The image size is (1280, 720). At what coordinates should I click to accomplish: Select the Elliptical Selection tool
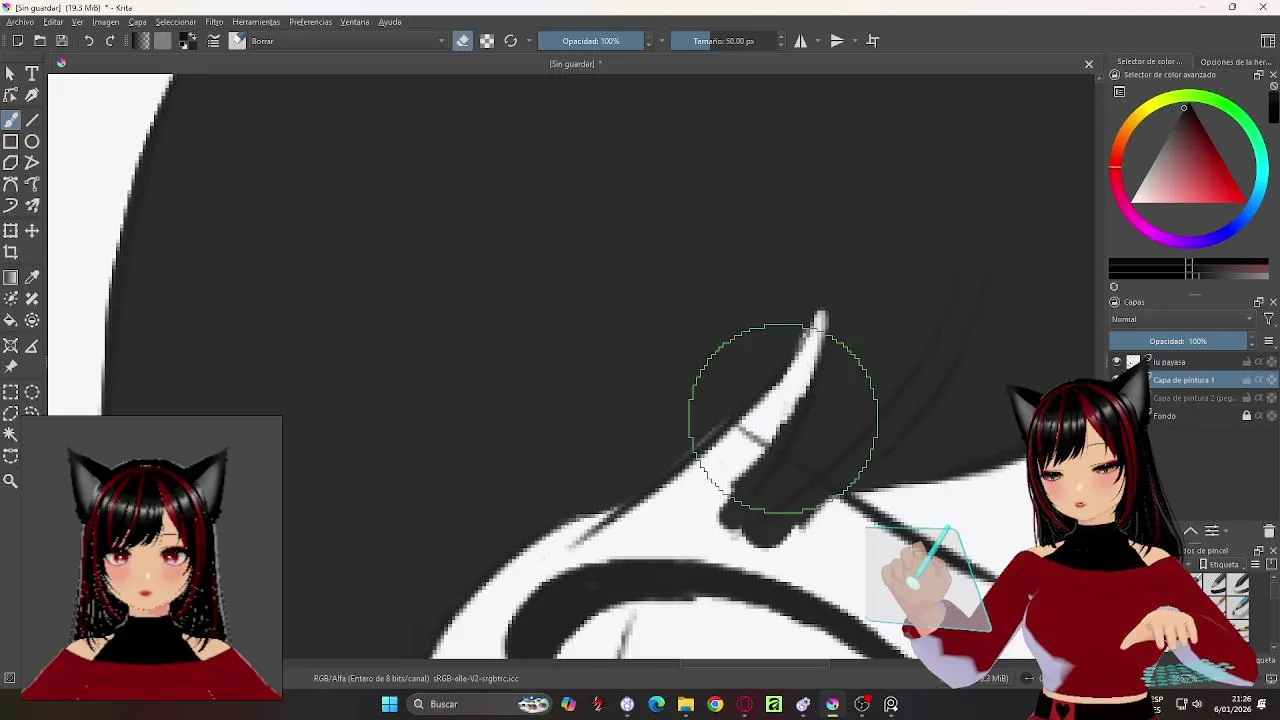(x=32, y=392)
